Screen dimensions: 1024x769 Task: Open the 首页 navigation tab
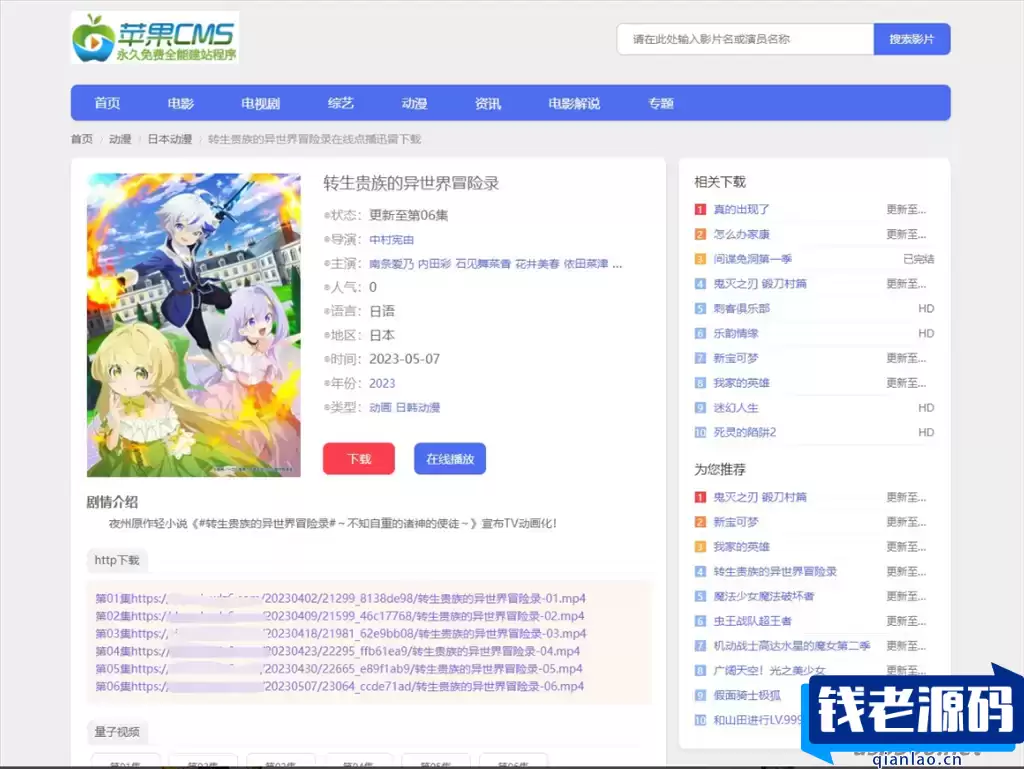click(x=107, y=103)
